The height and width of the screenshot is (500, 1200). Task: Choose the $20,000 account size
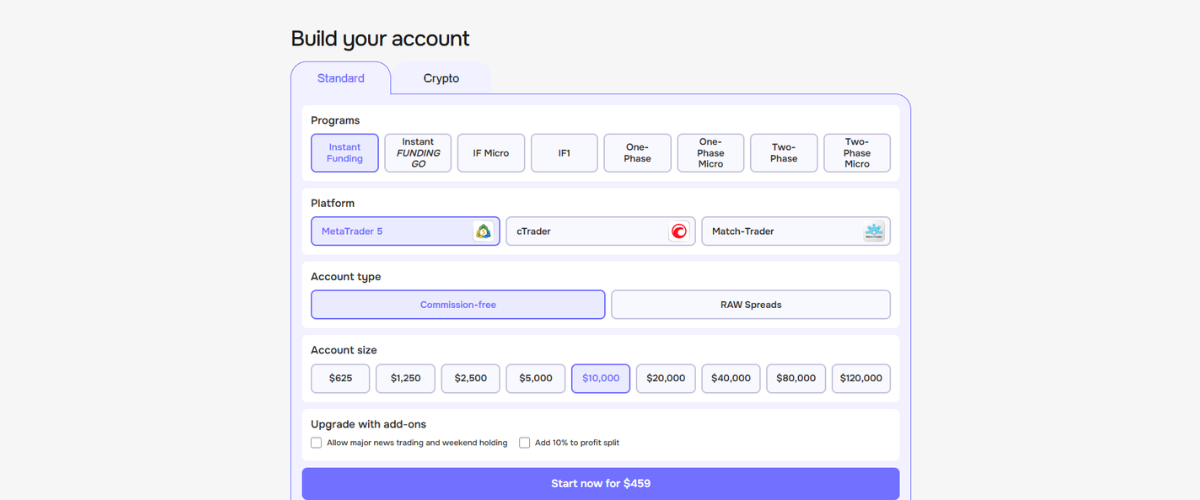(x=666, y=378)
